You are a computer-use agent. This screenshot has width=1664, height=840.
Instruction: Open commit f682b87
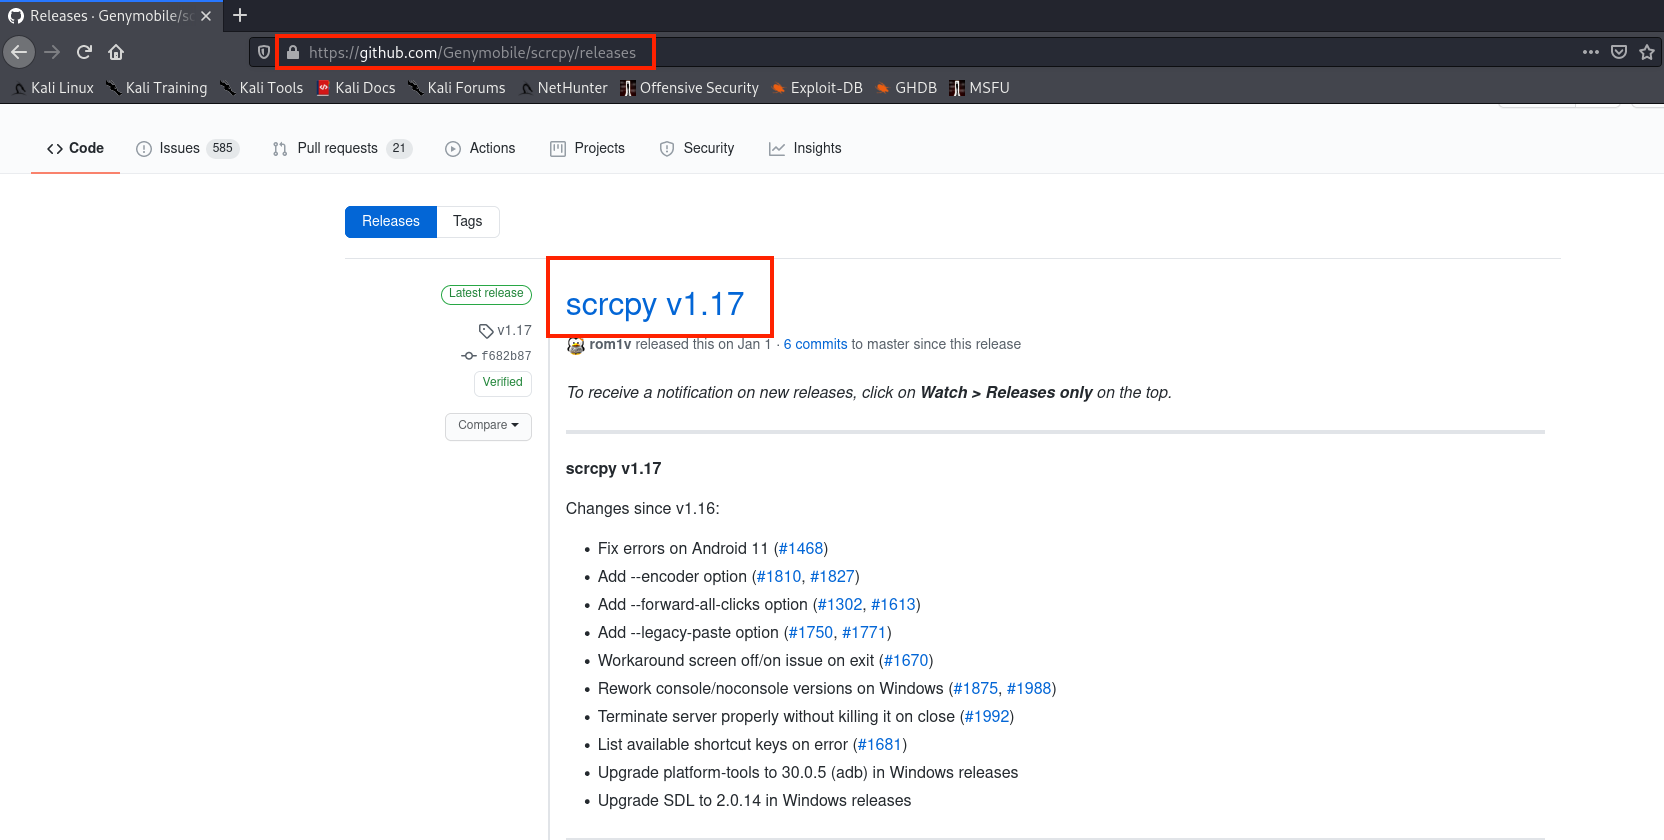496,356
